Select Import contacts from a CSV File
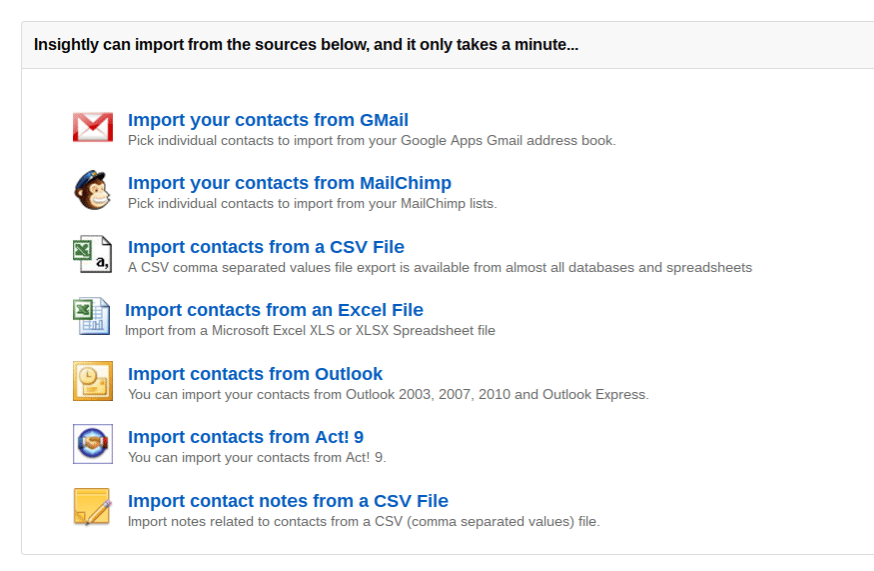 click(266, 246)
